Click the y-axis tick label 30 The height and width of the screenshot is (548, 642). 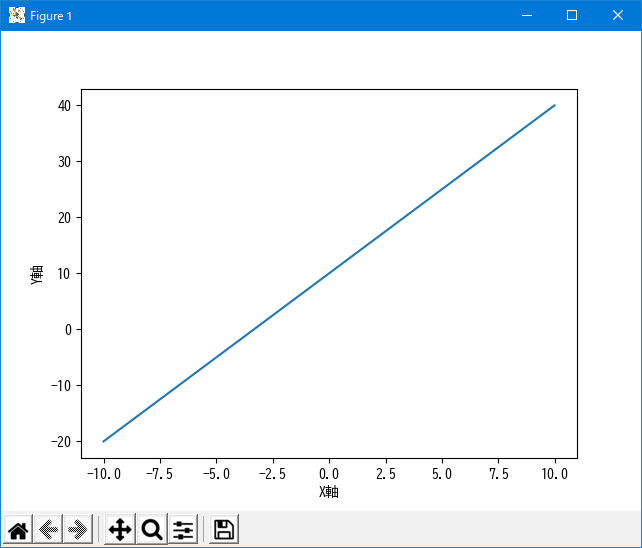[x=64, y=162]
